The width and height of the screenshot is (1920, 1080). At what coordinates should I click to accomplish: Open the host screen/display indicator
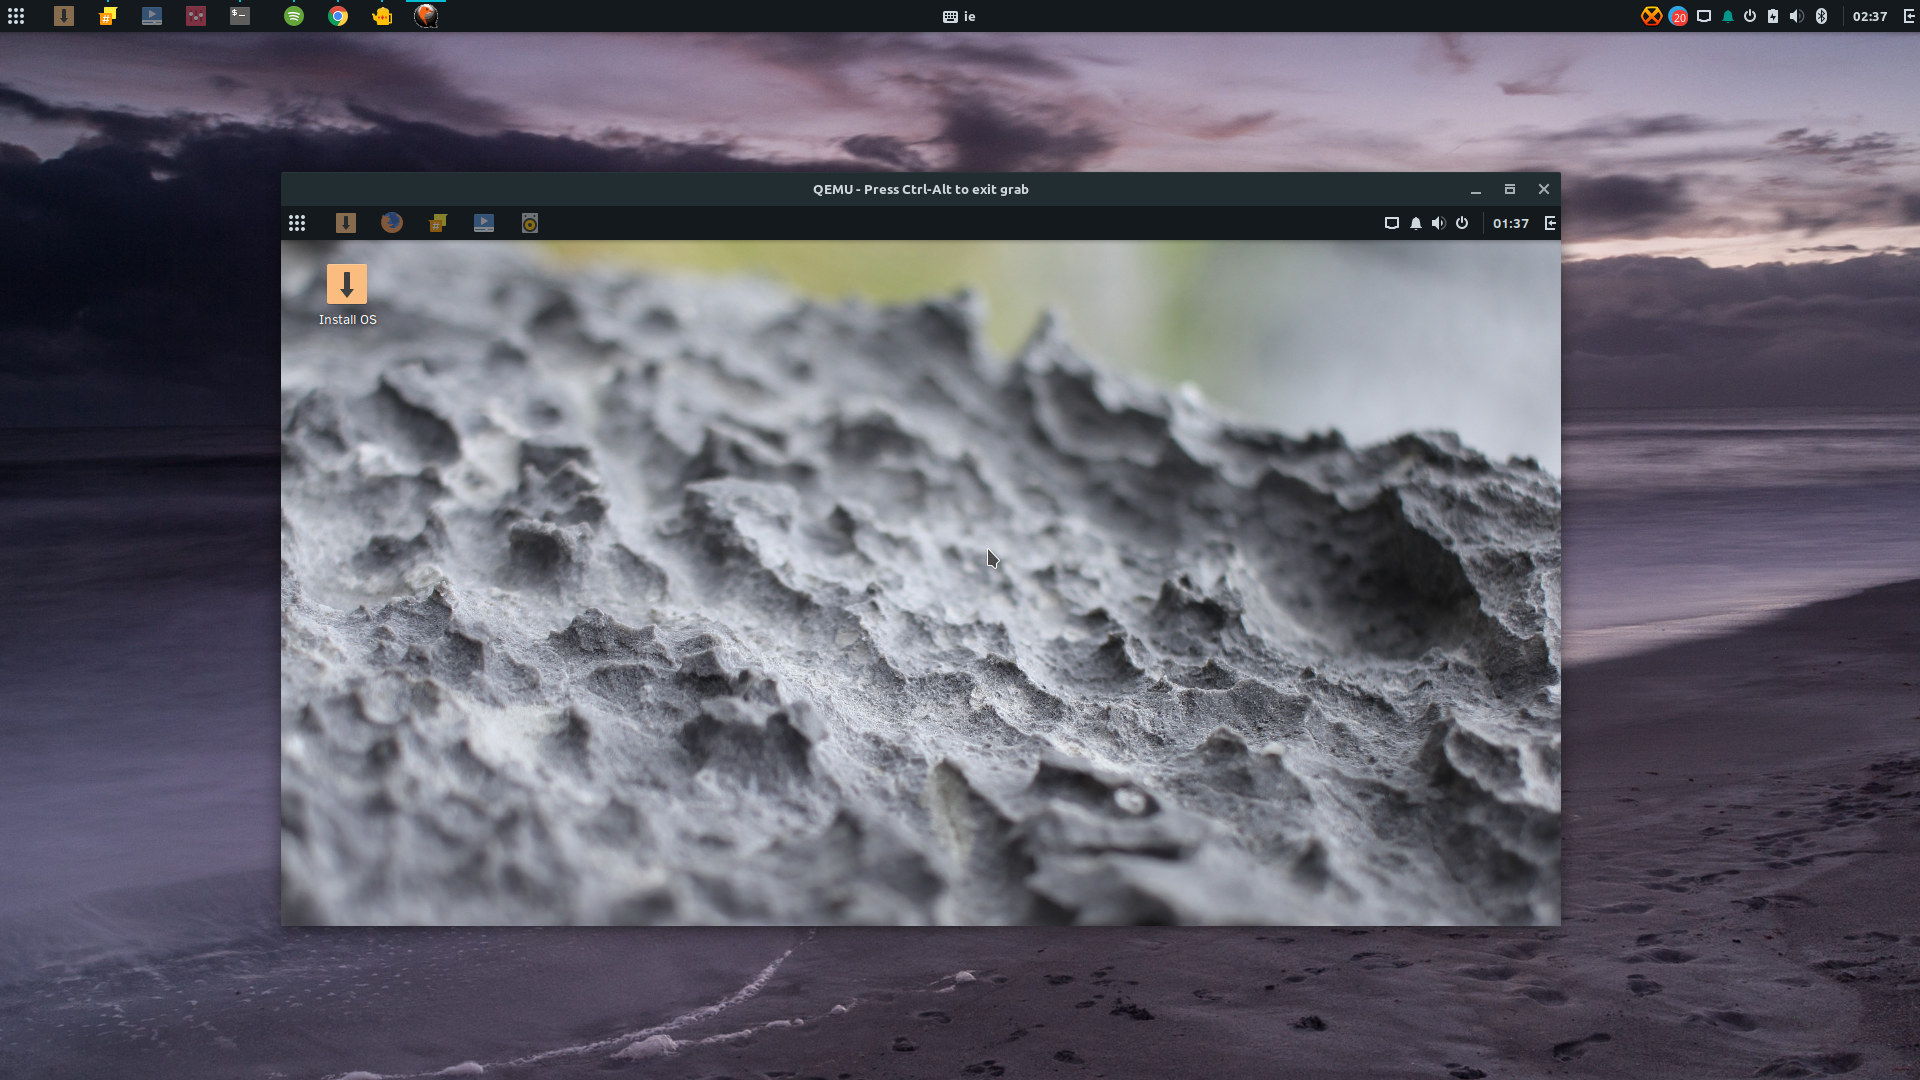point(1704,16)
